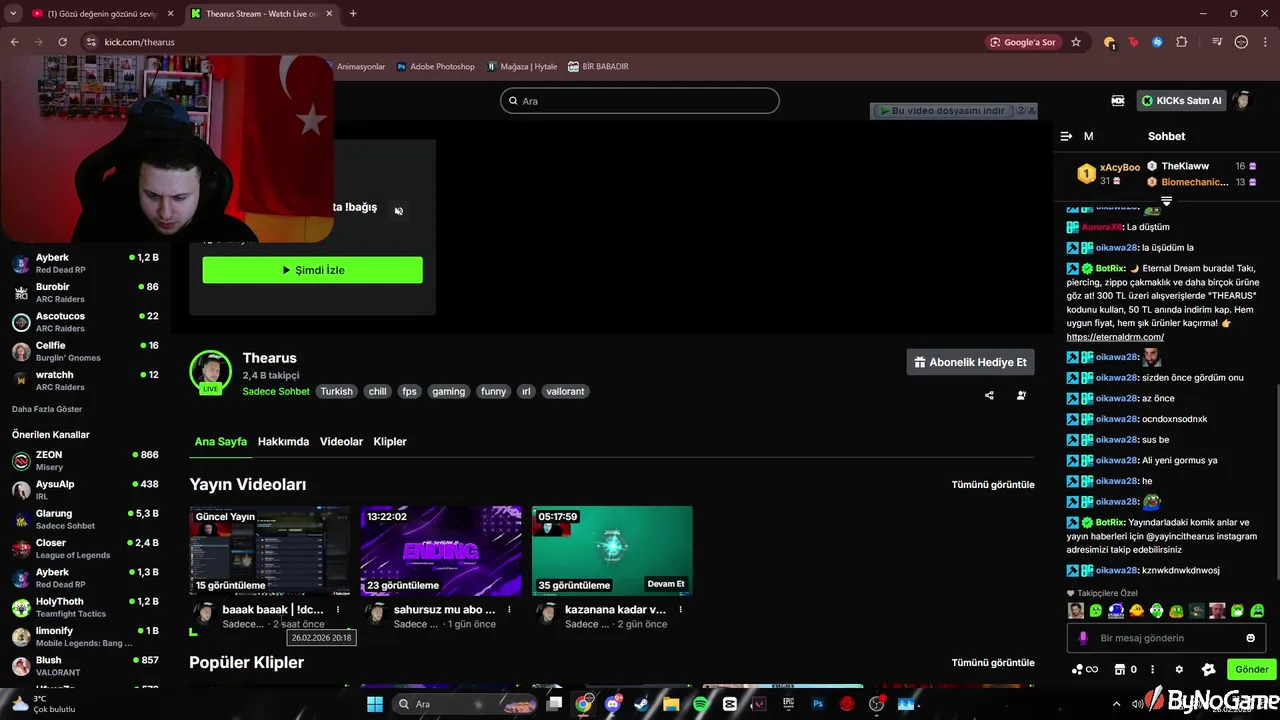The height and width of the screenshot is (720, 1280).
Task: Click Google'a Sor button in address bar
Action: 1023,42
